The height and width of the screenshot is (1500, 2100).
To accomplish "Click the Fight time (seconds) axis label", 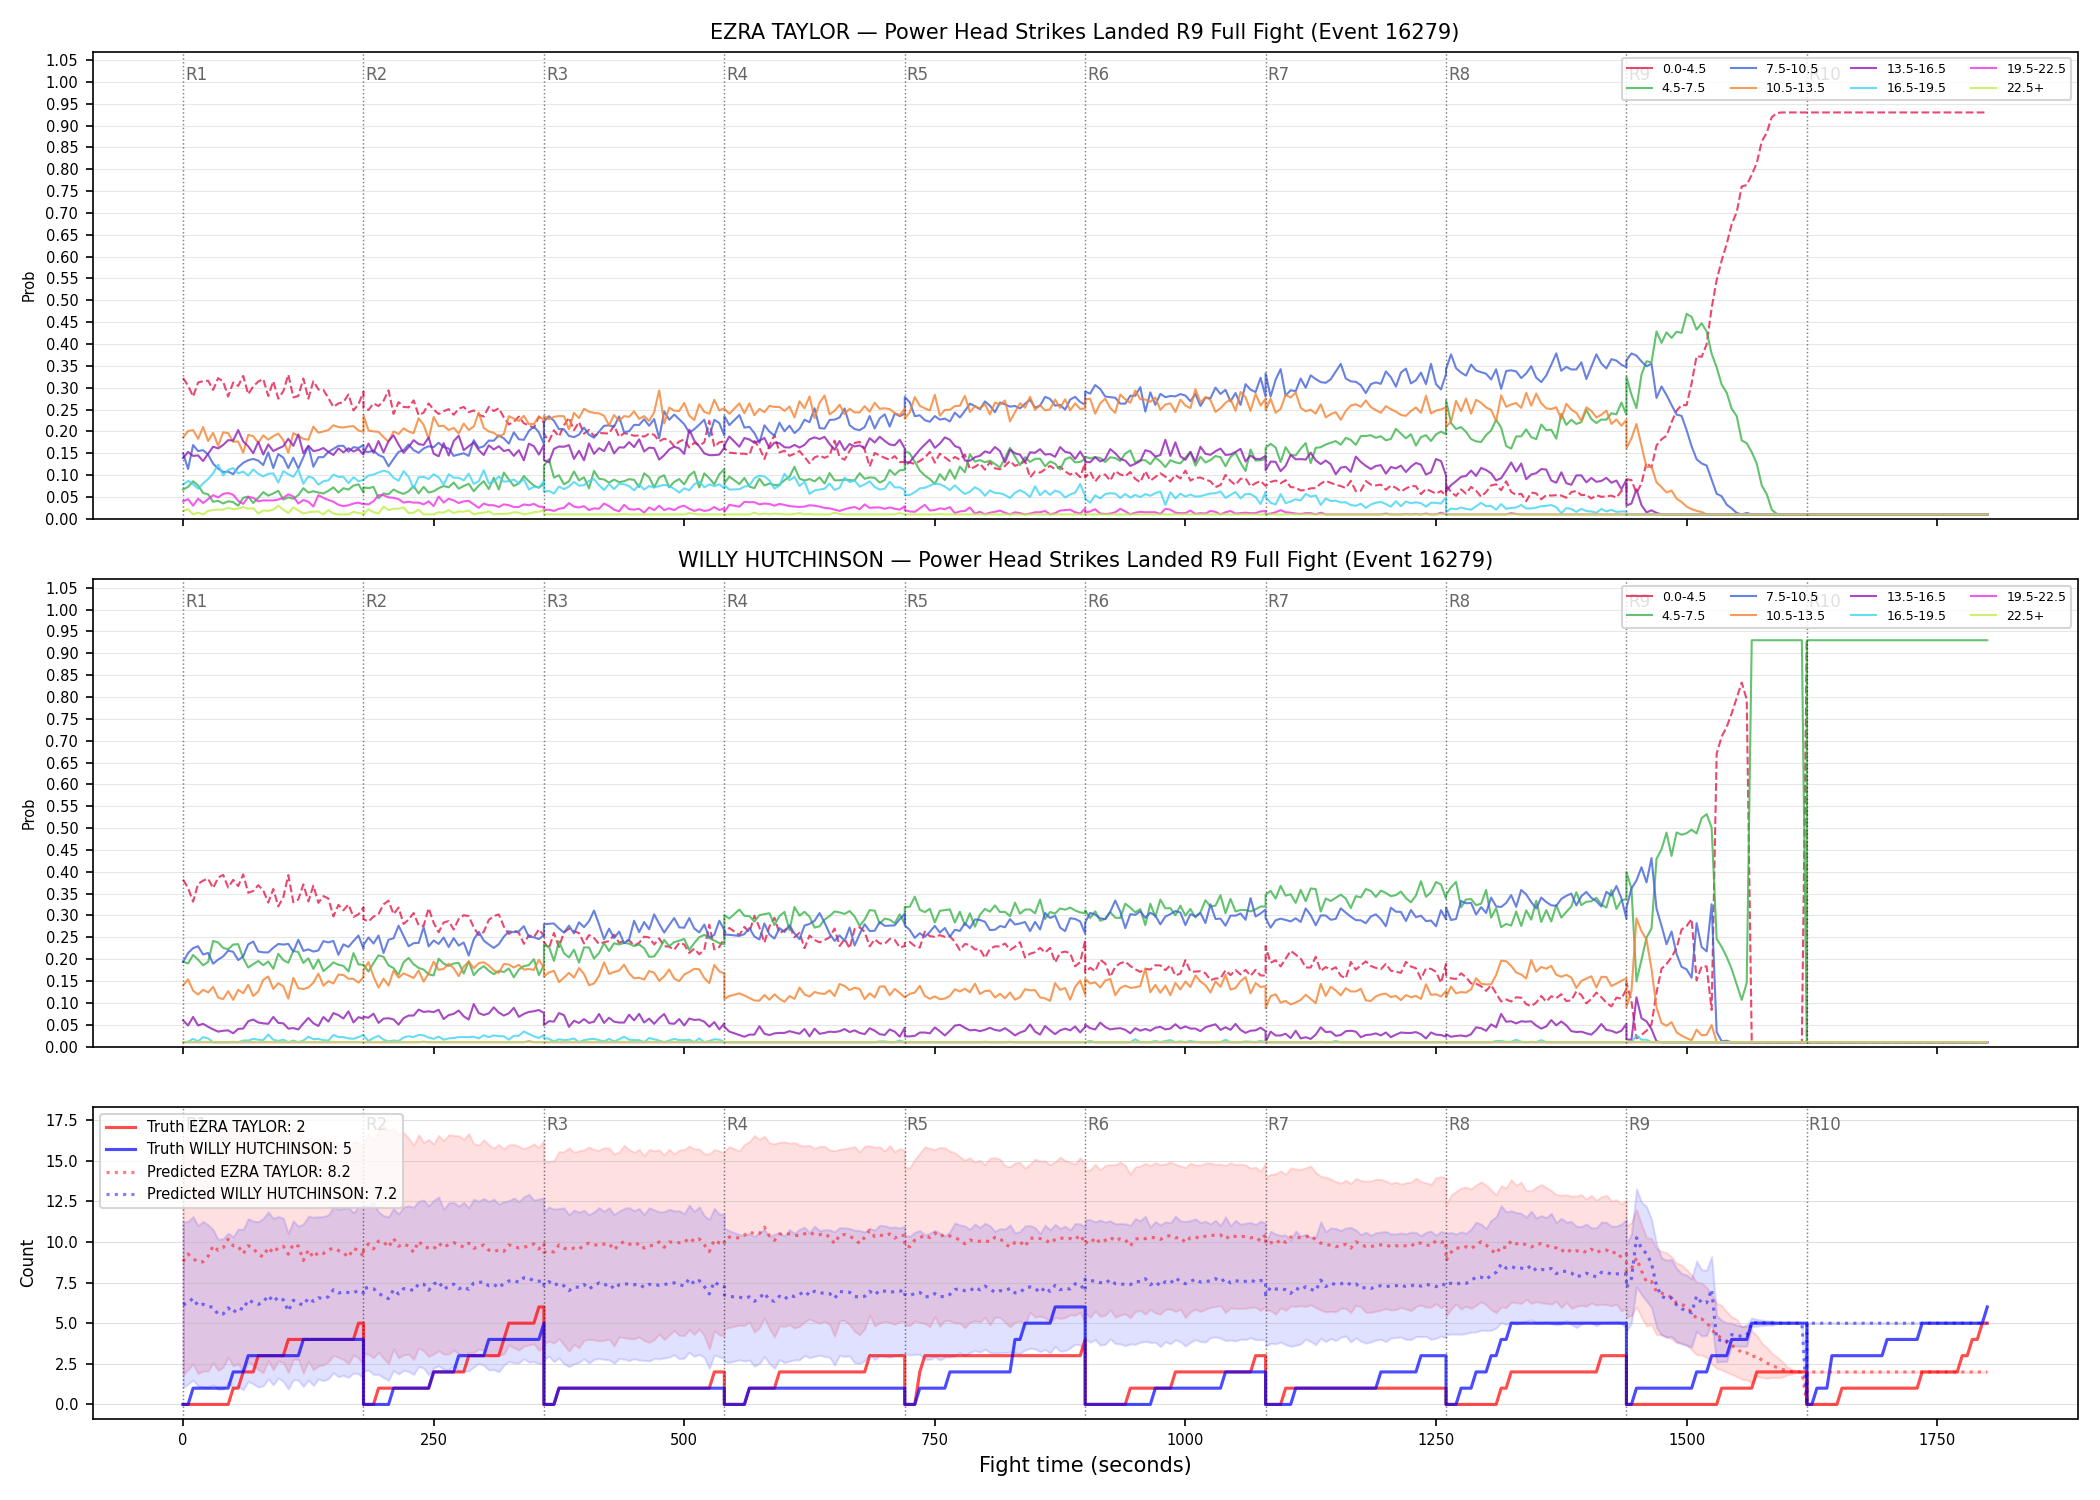I will (1085, 1465).
